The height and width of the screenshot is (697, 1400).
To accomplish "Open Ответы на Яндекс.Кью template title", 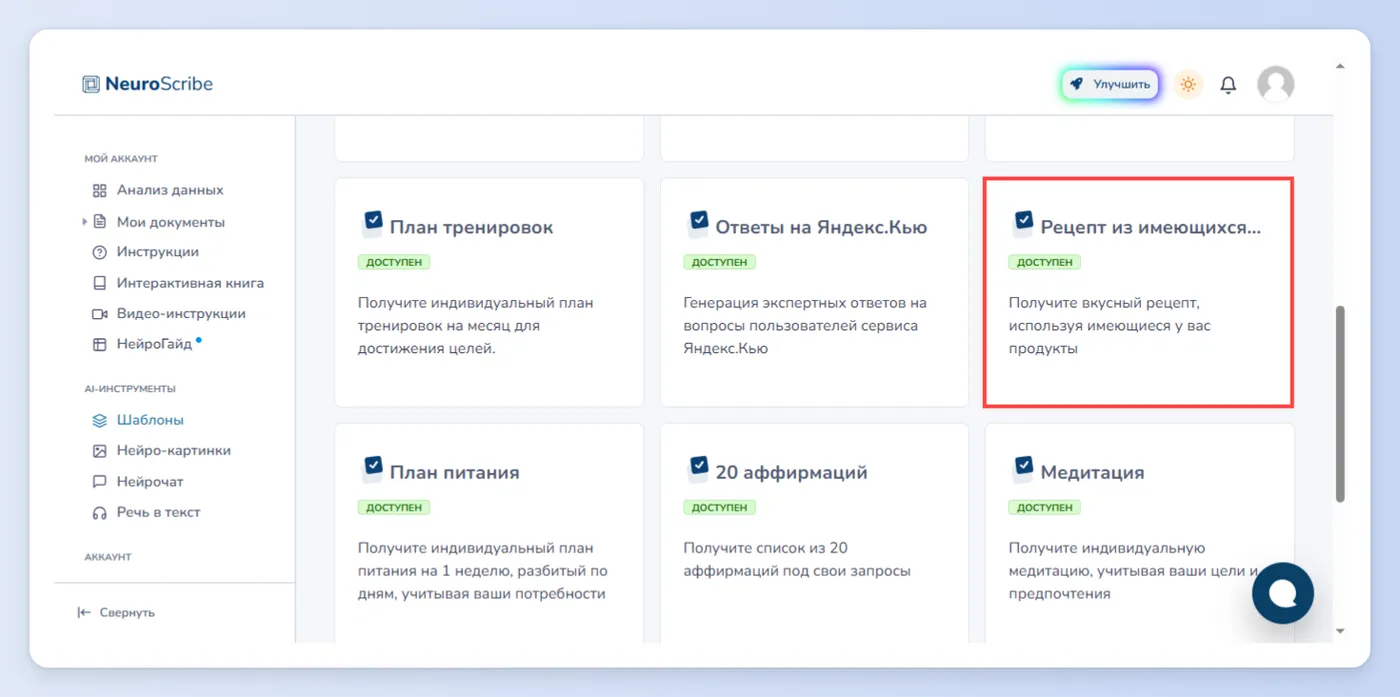I will pyautogui.click(x=821, y=227).
